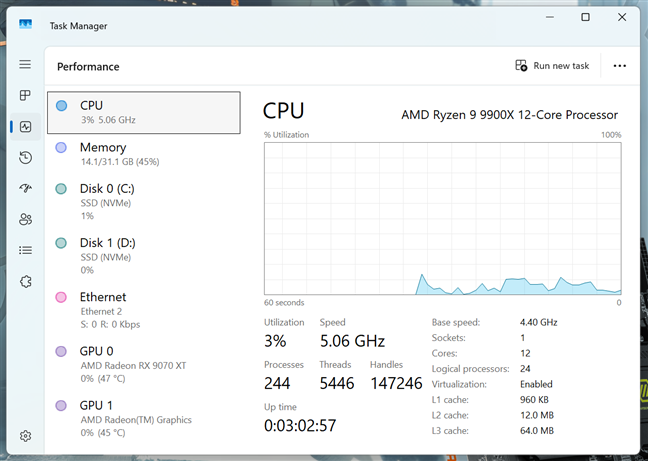Click the Ethernet 2 adapter label
Screen dimensions: 648x461
point(101,311)
